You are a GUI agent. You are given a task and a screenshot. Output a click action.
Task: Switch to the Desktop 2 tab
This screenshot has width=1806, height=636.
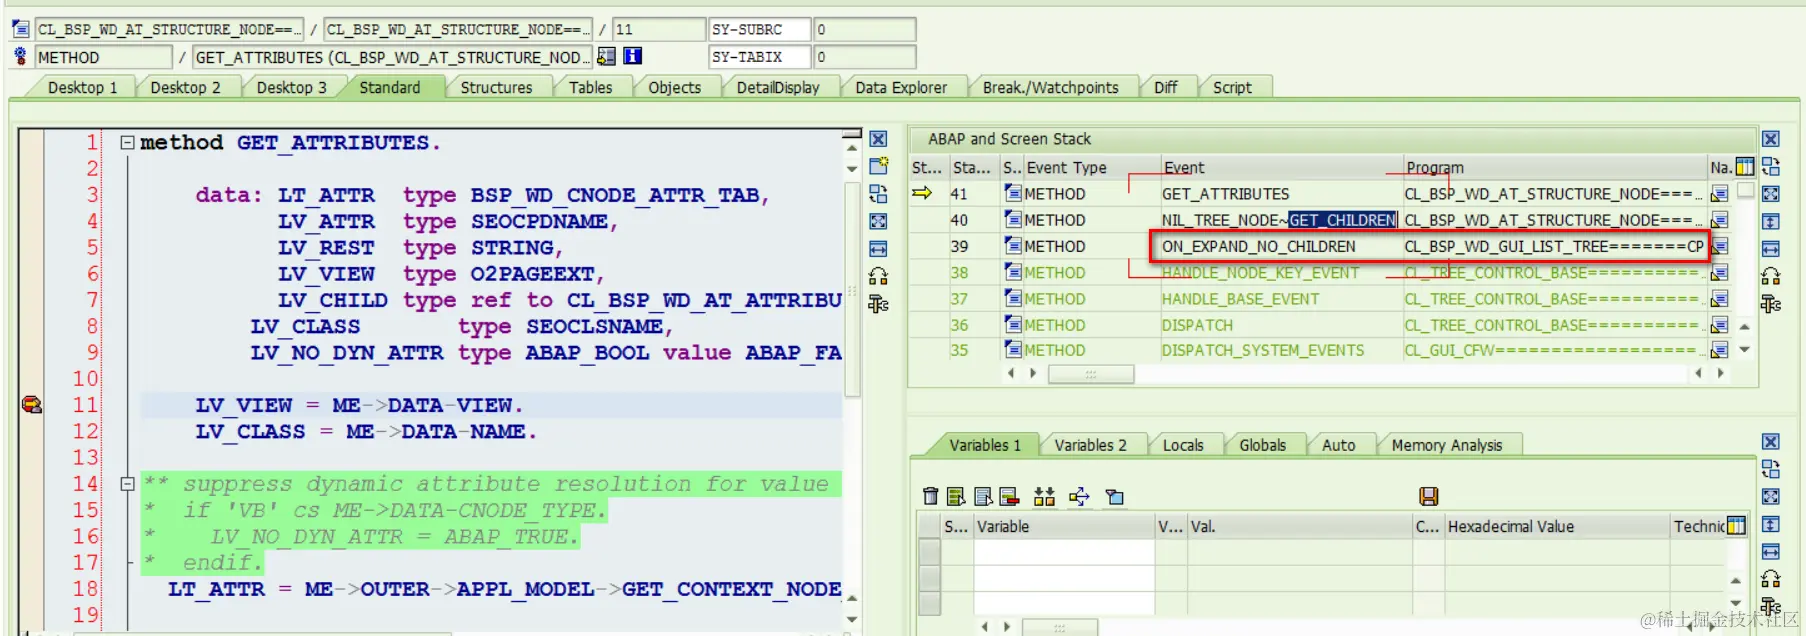185,87
